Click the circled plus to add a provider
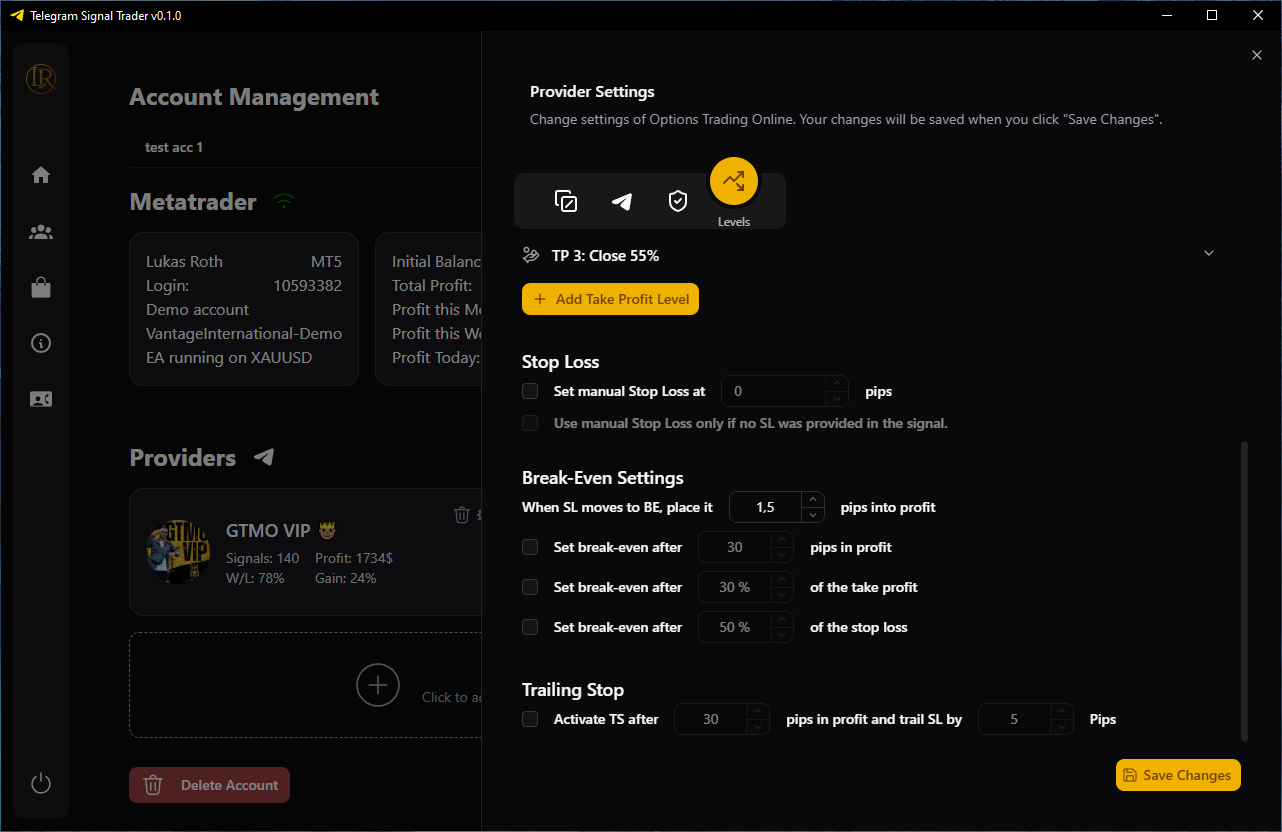 pos(378,685)
